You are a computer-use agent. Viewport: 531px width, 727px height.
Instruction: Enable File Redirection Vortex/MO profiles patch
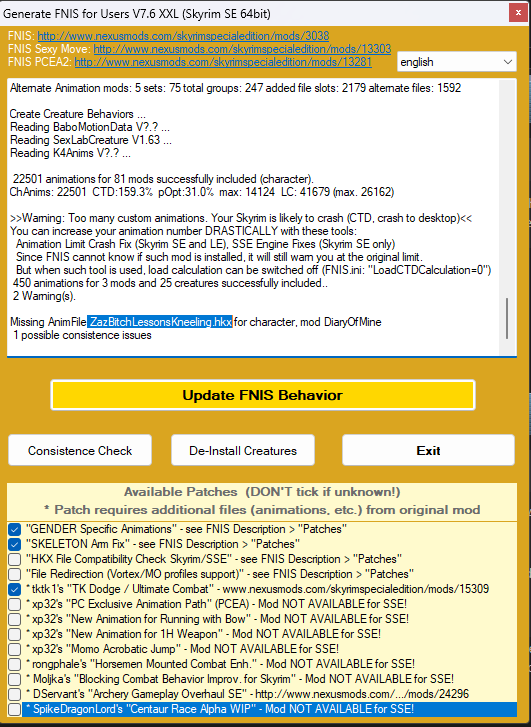[14, 574]
